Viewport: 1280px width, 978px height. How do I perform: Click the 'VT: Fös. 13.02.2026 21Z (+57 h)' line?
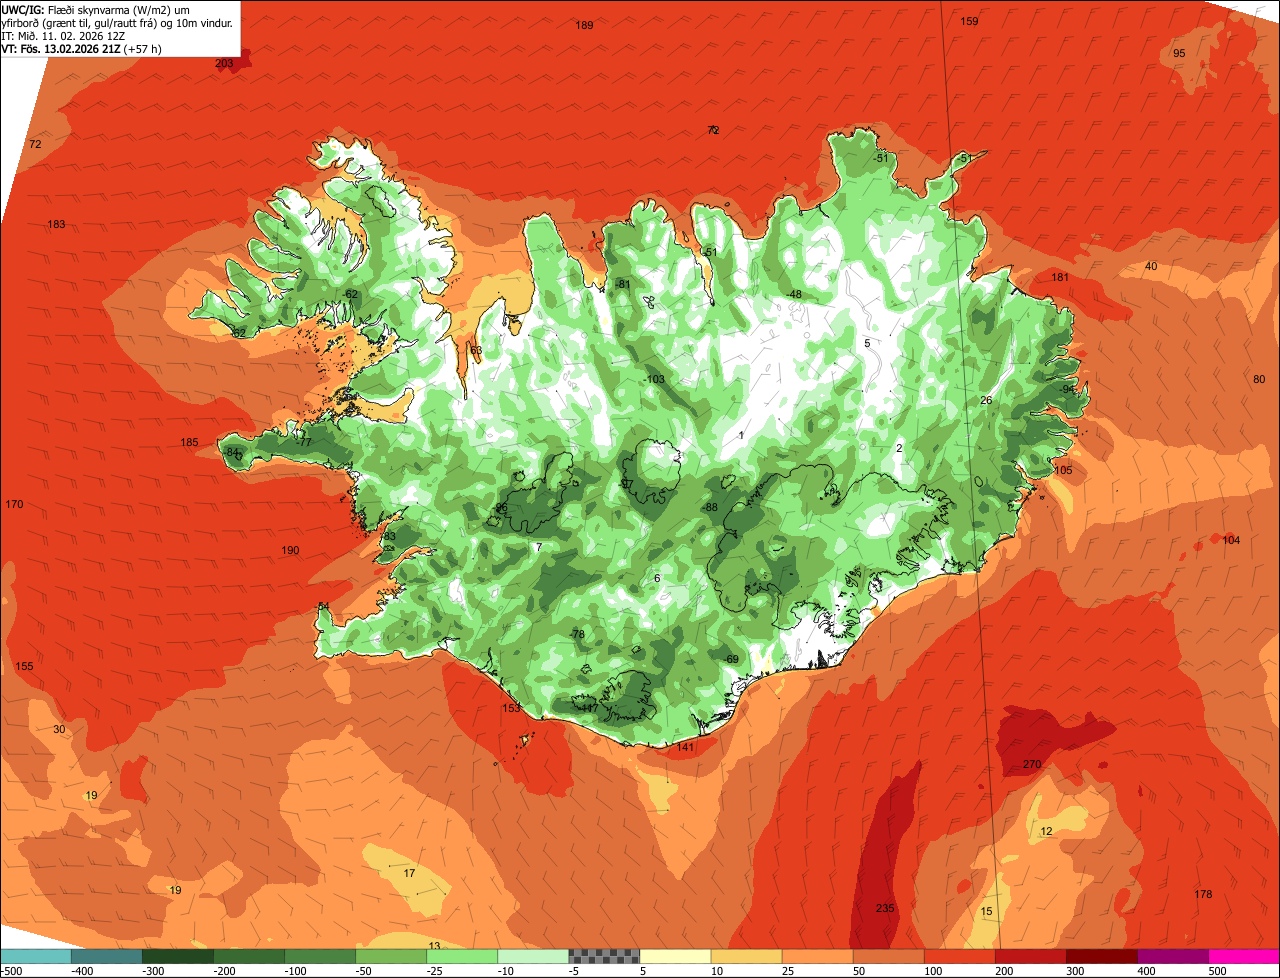(82, 49)
